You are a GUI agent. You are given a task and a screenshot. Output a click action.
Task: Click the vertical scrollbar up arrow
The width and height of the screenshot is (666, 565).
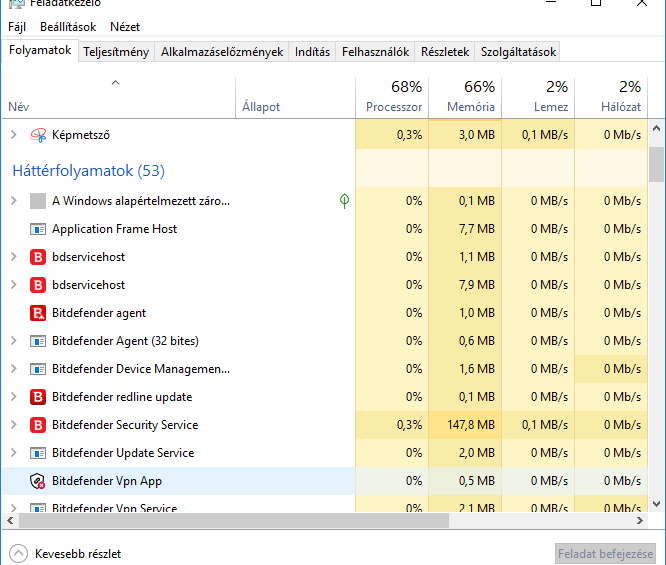coord(656,128)
